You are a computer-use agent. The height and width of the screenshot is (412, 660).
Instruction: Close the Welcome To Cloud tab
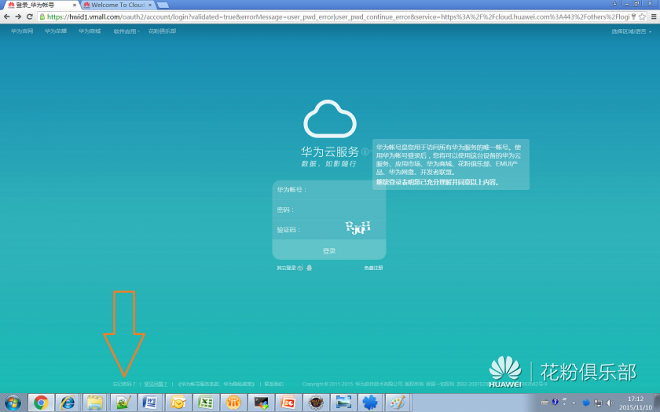(150, 5)
